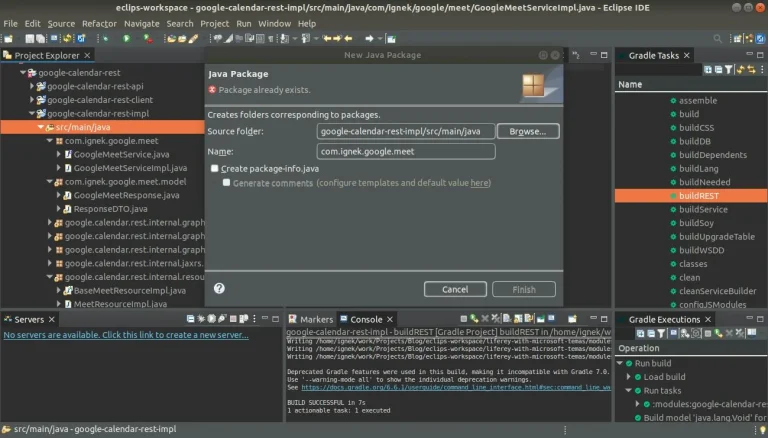Expand the google-calendar-rest-client node
The height and width of the screenshot is (438, 768).
32,100
